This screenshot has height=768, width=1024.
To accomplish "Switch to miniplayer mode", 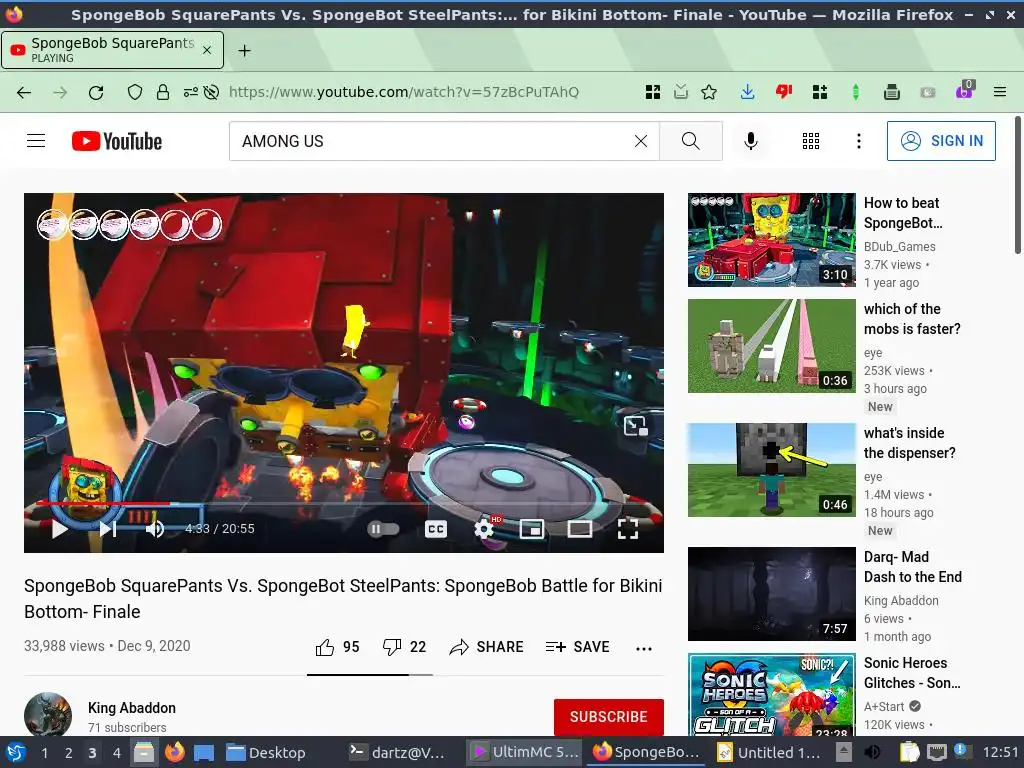I will (532, 529).
